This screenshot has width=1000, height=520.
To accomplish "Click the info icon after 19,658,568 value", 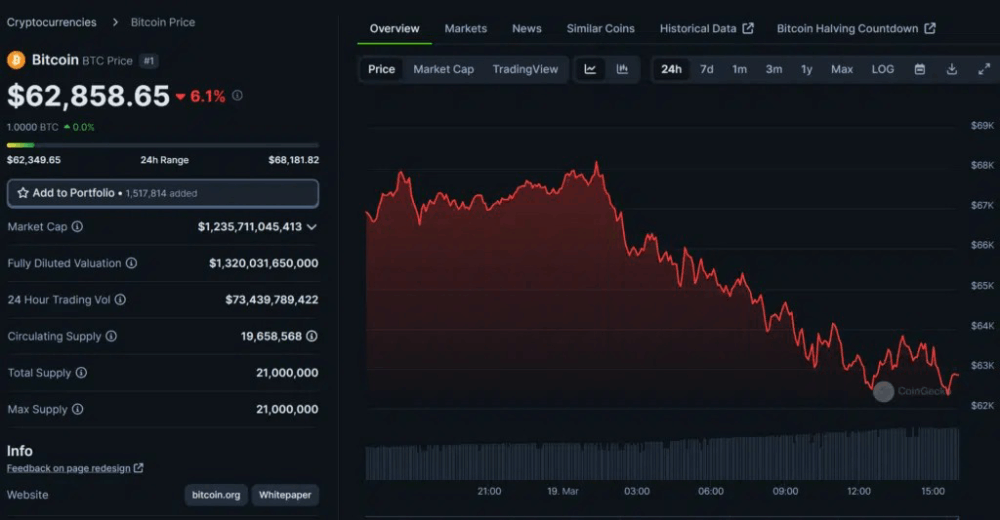I will point(312,336).
